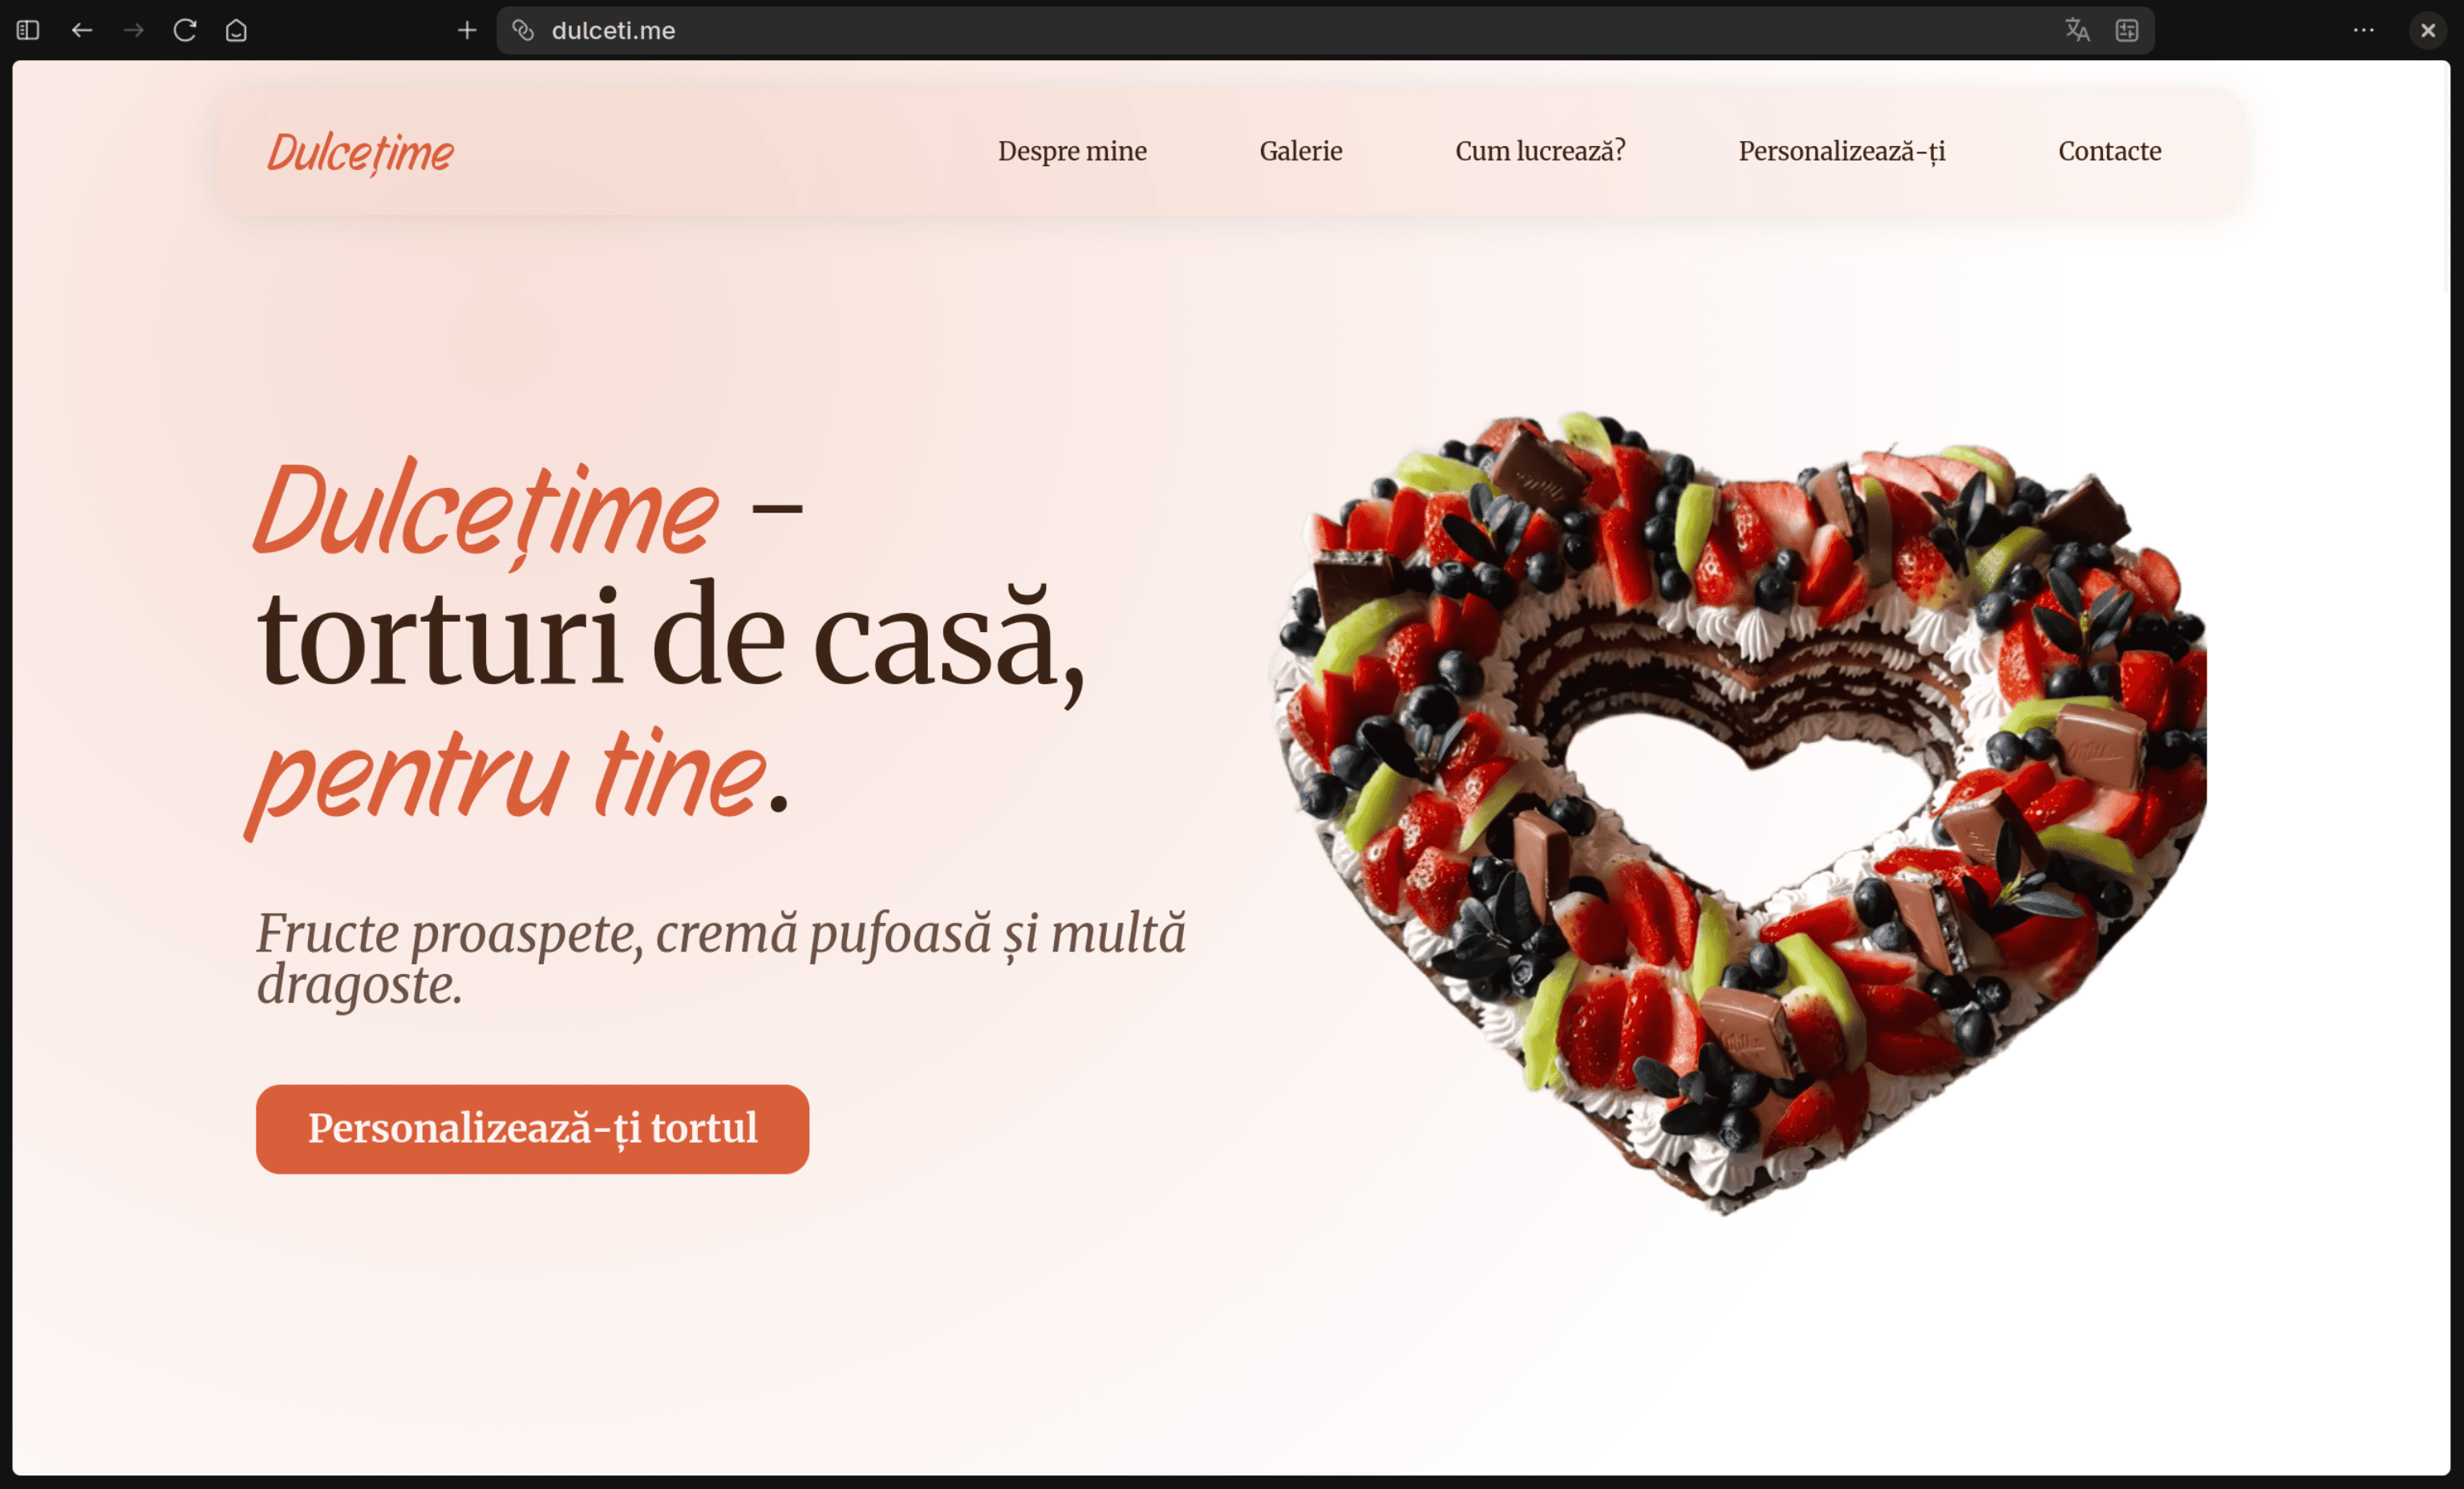Select the Cum lucrează? nav link

1540,151
